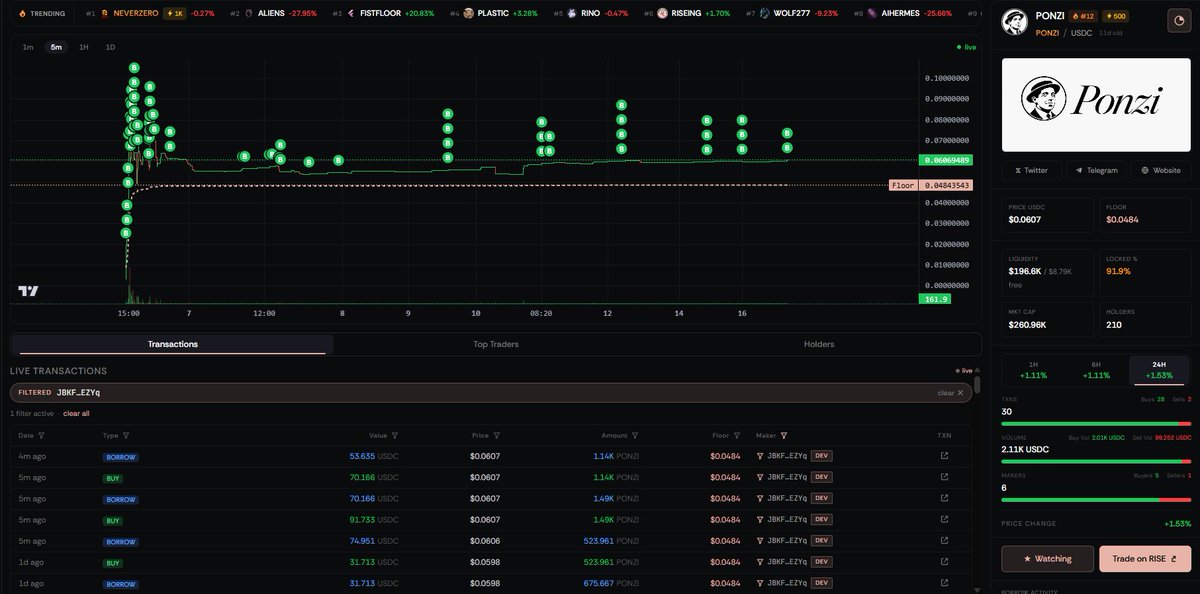Click the TradingView logo on the chart

click(28, 291)
